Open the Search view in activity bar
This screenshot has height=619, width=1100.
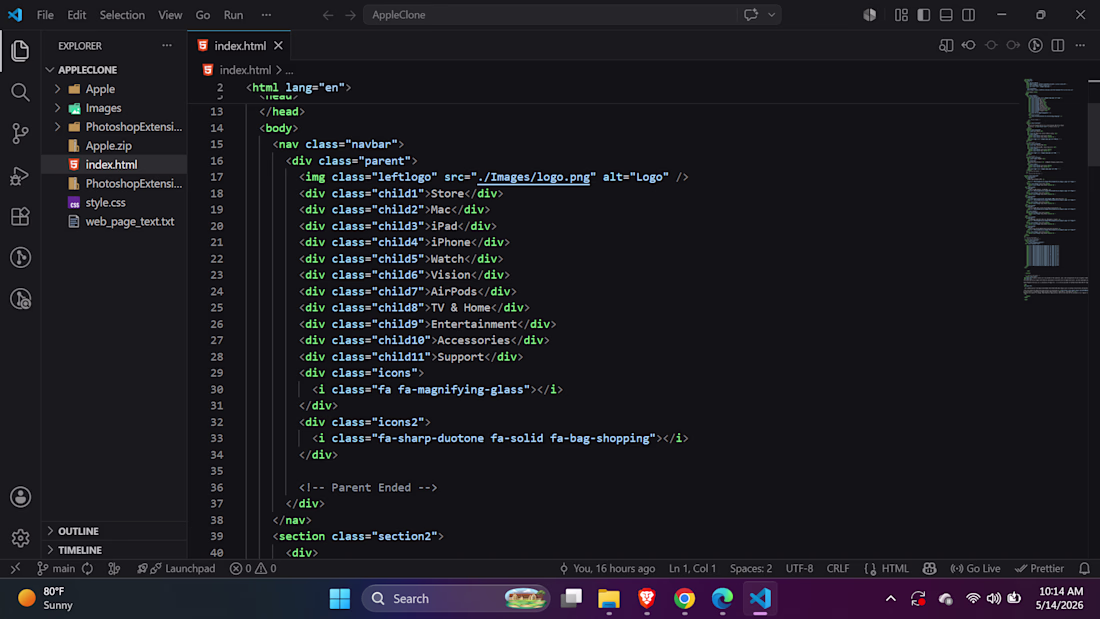20,92
